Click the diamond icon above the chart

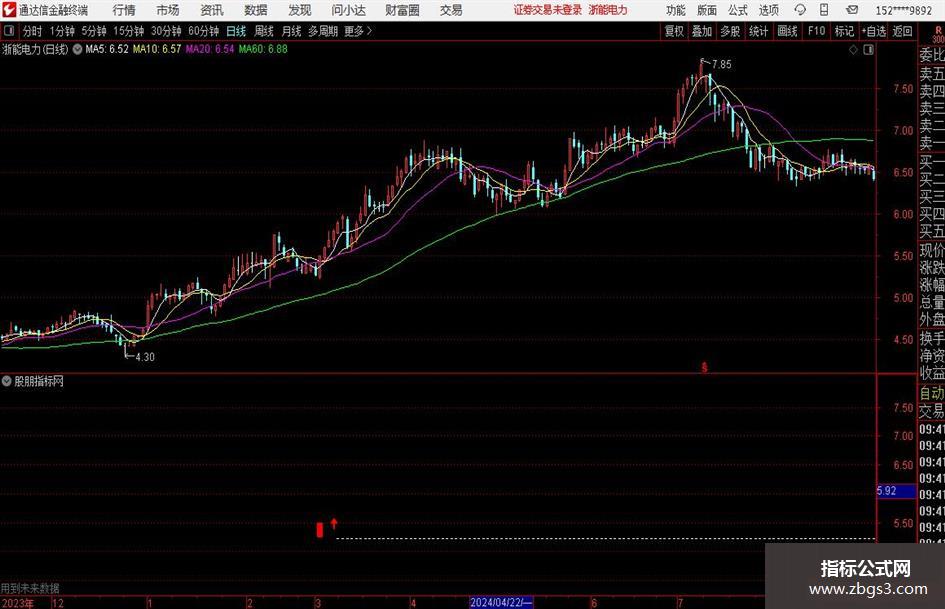point(853,50)
